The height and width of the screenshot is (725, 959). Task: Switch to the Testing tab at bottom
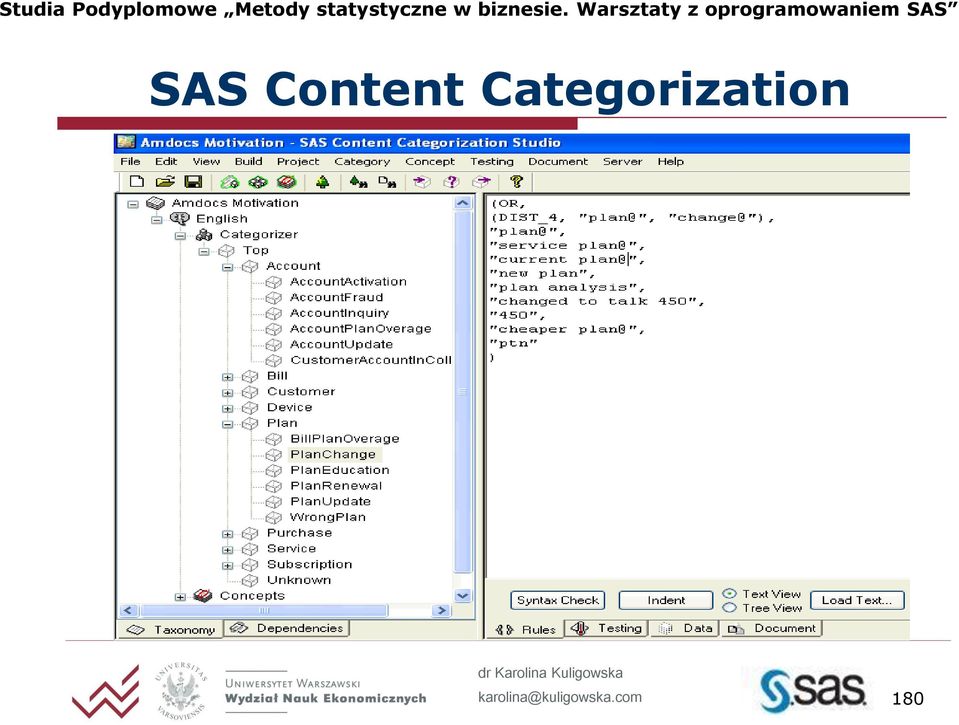tap(606, 628)
